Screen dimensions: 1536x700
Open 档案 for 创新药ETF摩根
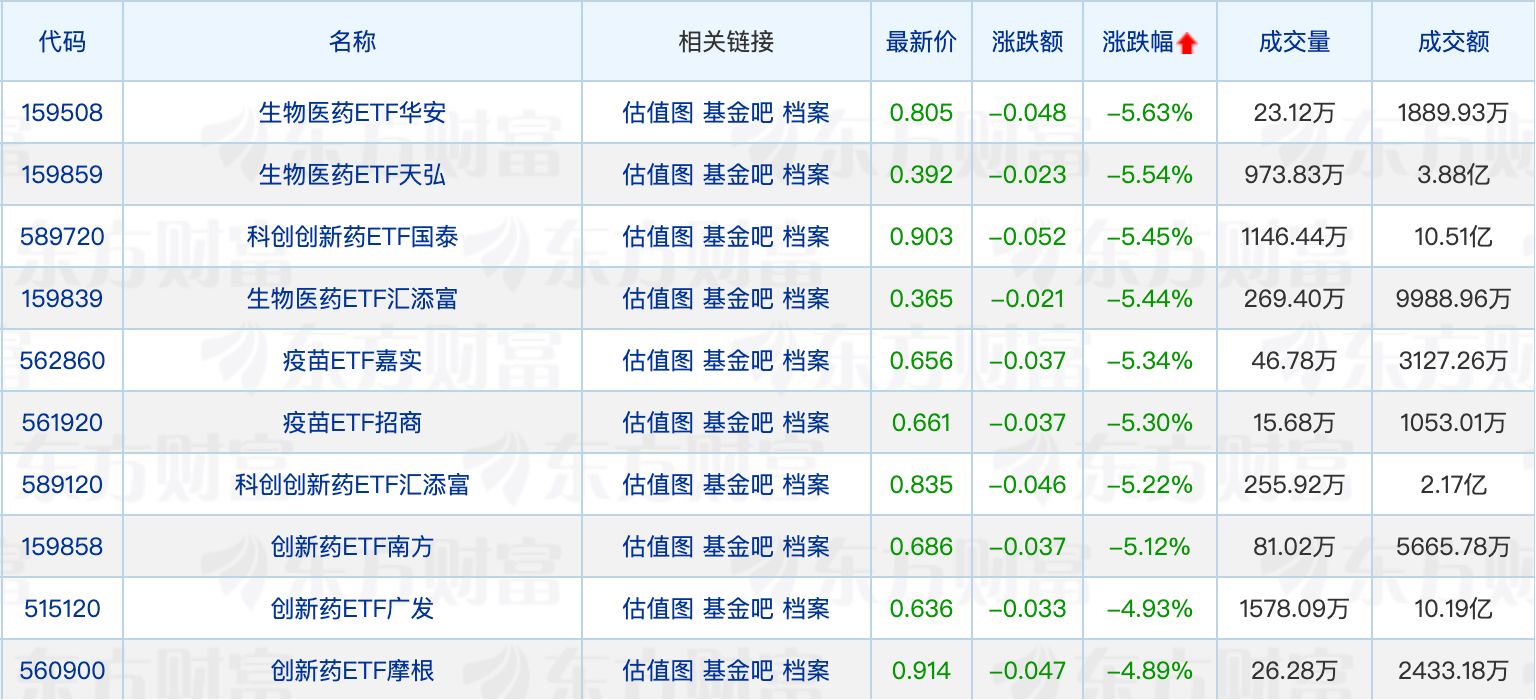tap(806, 671)
